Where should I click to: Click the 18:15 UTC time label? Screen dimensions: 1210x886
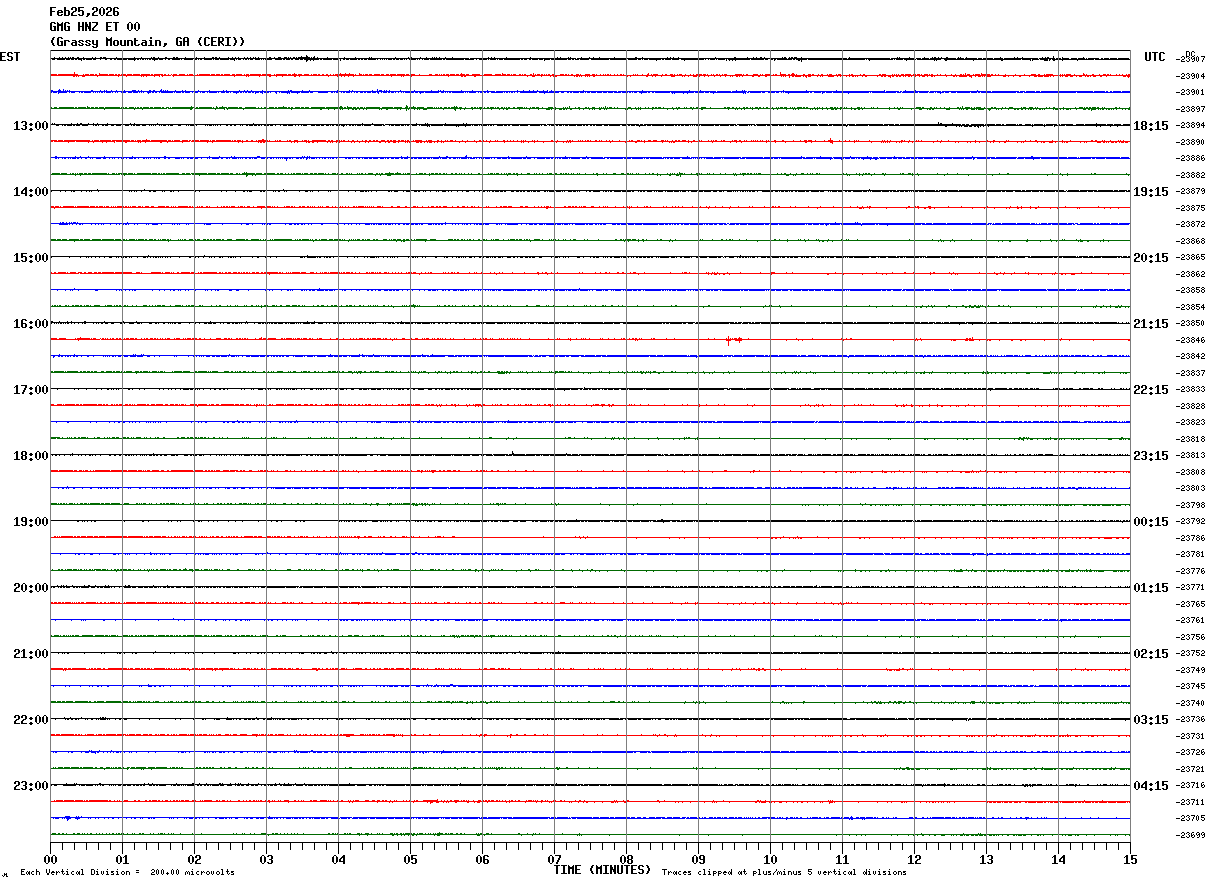(x=1151, y=125)
